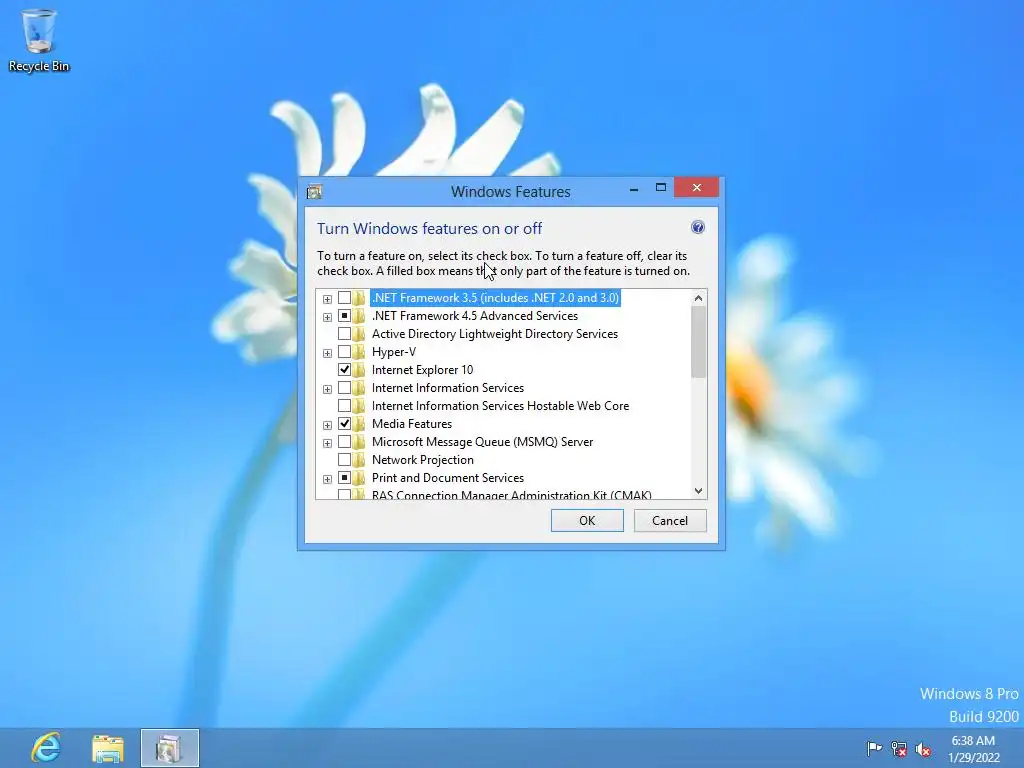Screen dimensions: 1024x768
Task: Click the folder icon beside Internet Information Services
Action: (x=359, y=388)
